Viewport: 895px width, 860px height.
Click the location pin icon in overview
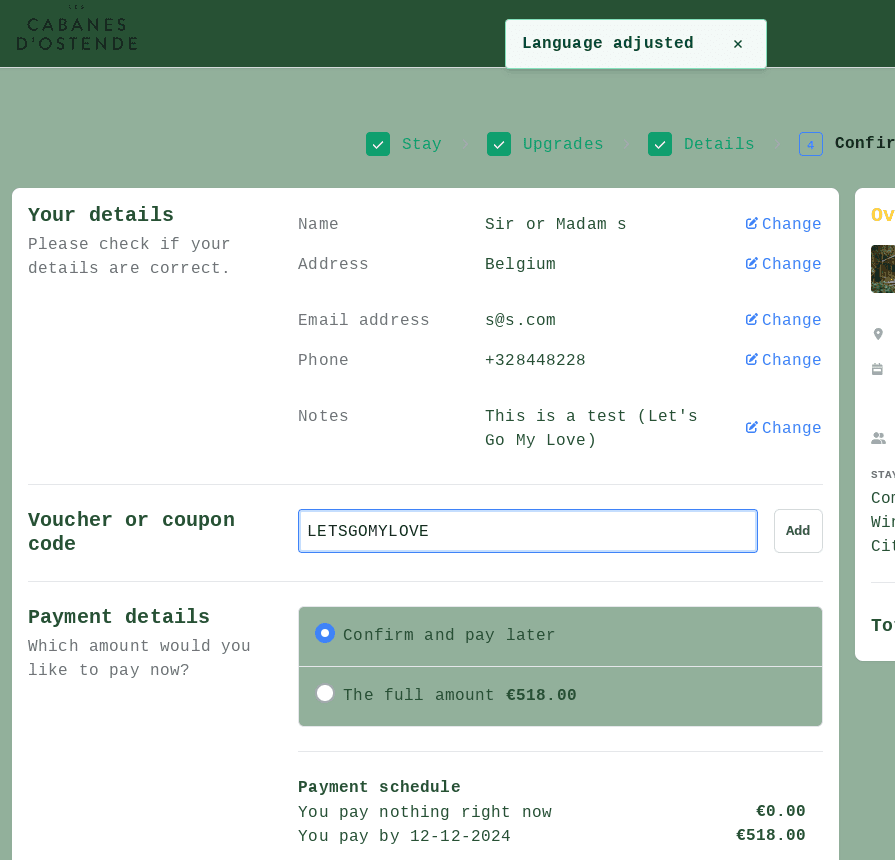[x=878, y=334]
